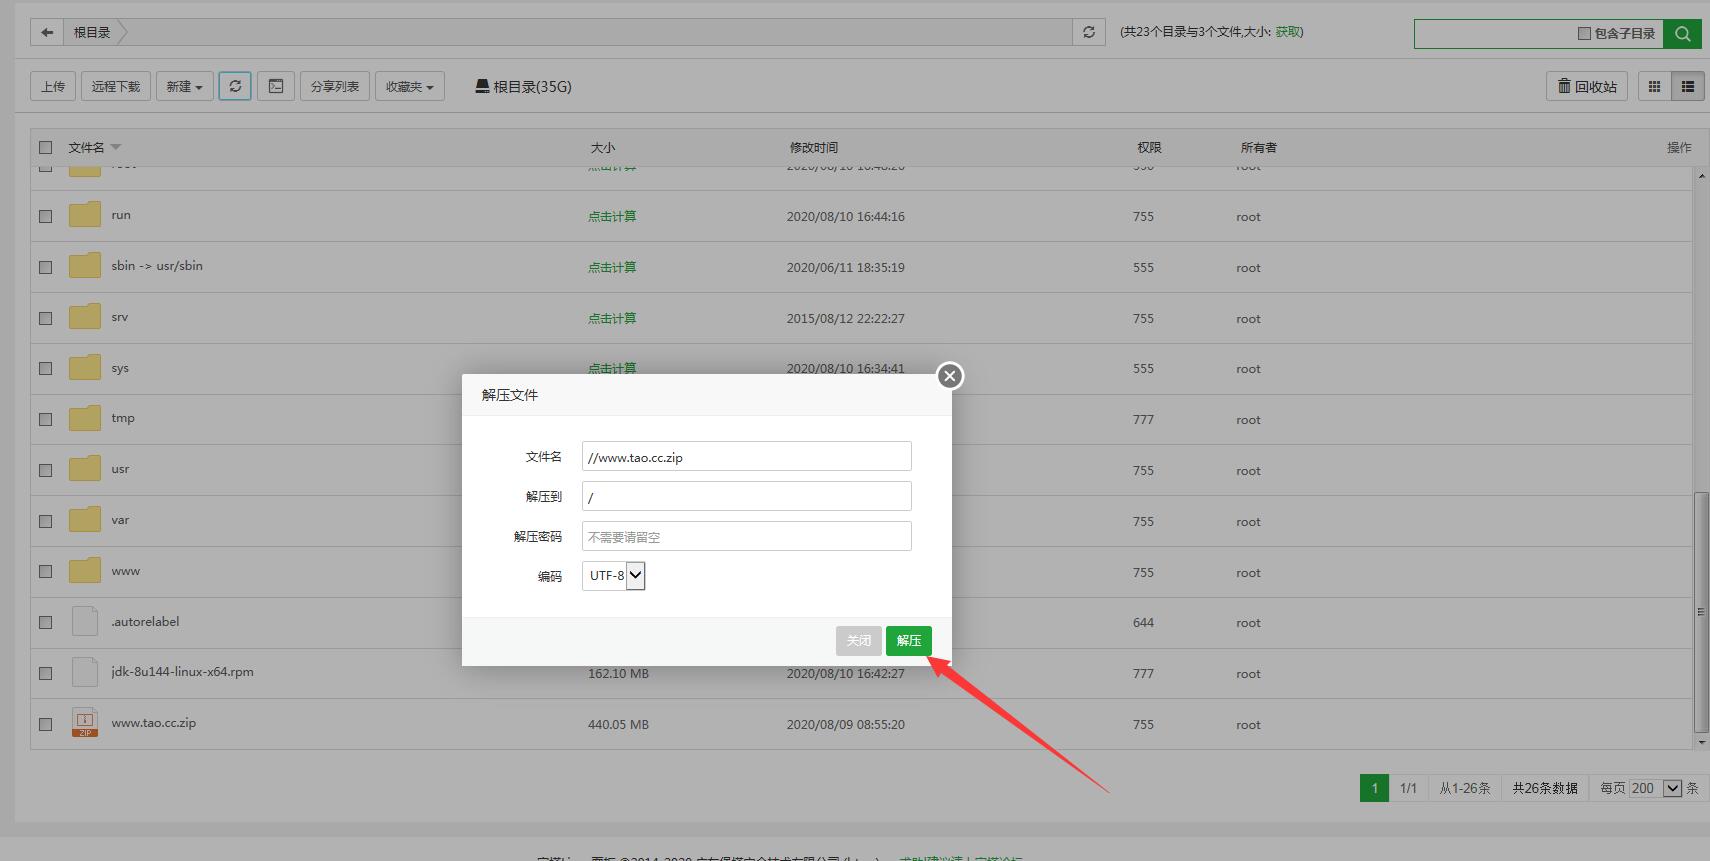Open the terminal icon in toolbar
This screenshot has width=1710, height=861.
click(x=276, y=86)
